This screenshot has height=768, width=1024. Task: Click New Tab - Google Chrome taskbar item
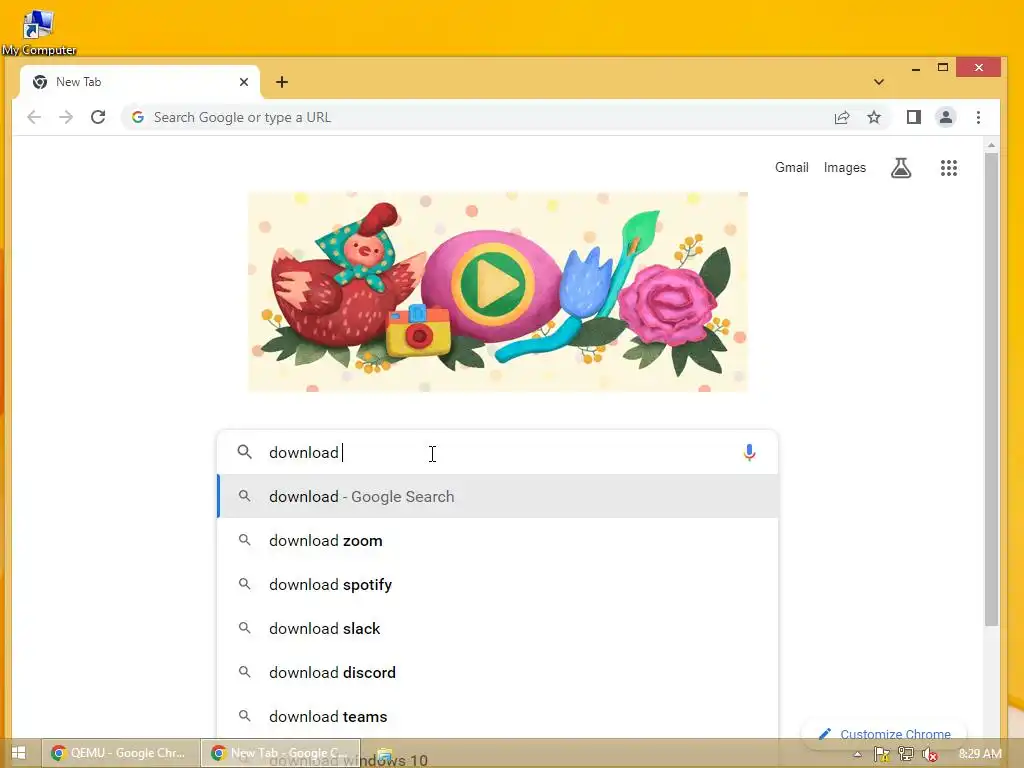[x=280, y=753]
